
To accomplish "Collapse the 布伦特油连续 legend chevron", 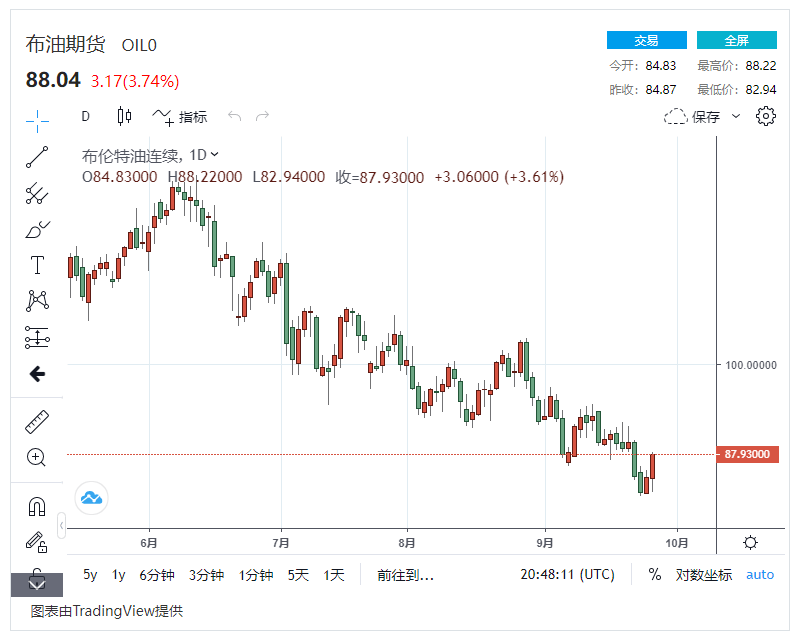I will 215,154.
